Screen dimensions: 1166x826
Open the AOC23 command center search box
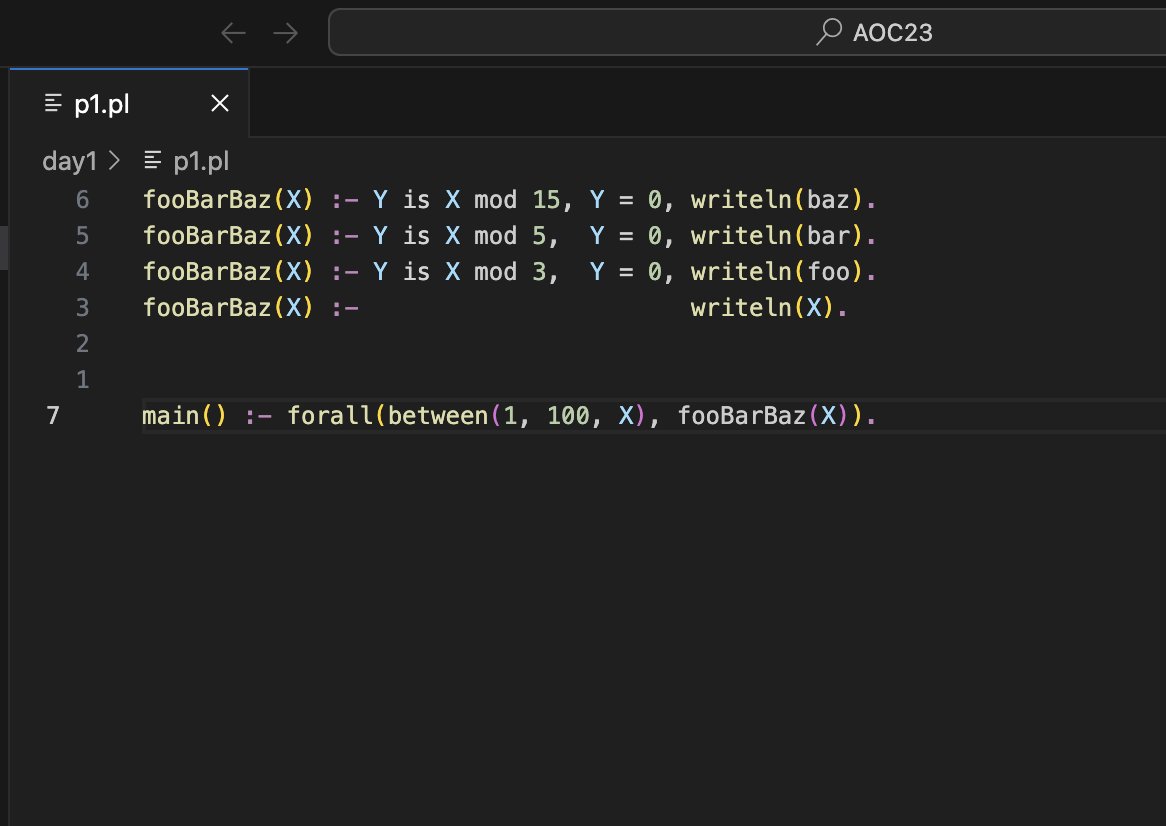coord(747,32)
